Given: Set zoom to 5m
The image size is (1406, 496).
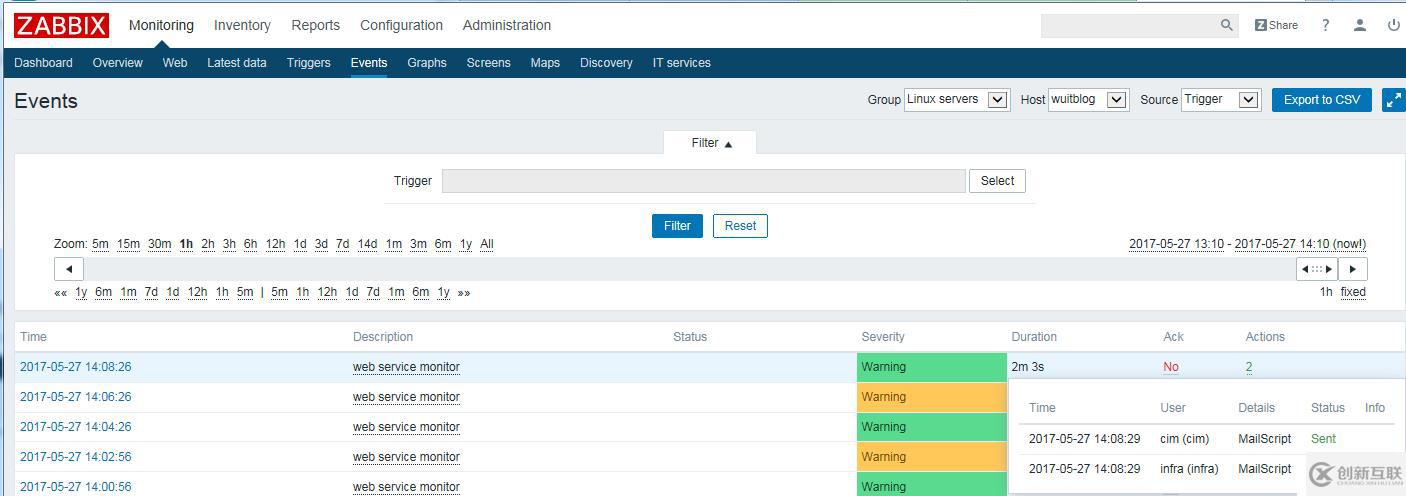Looking at the screenshot, I should coord(100,244).
